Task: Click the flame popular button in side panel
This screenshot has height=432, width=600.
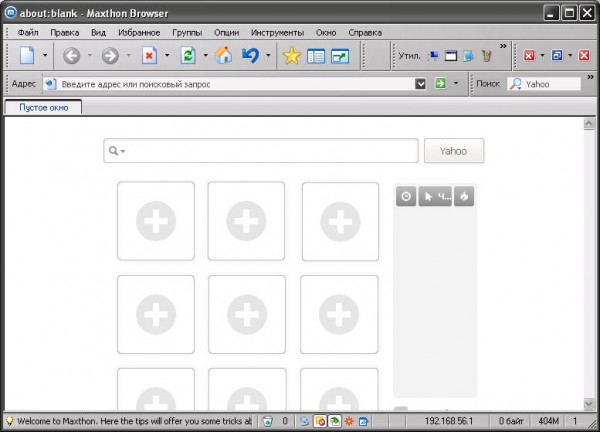Action: click(464, 196)
